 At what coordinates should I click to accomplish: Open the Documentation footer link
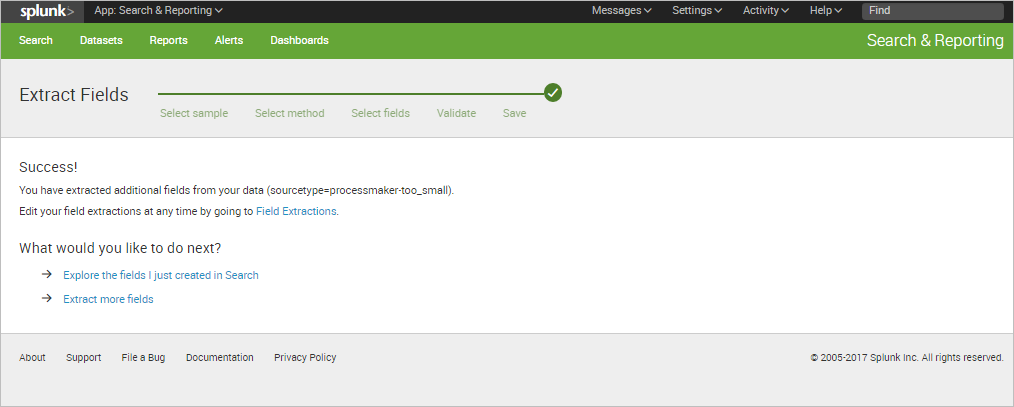[219, 357]
